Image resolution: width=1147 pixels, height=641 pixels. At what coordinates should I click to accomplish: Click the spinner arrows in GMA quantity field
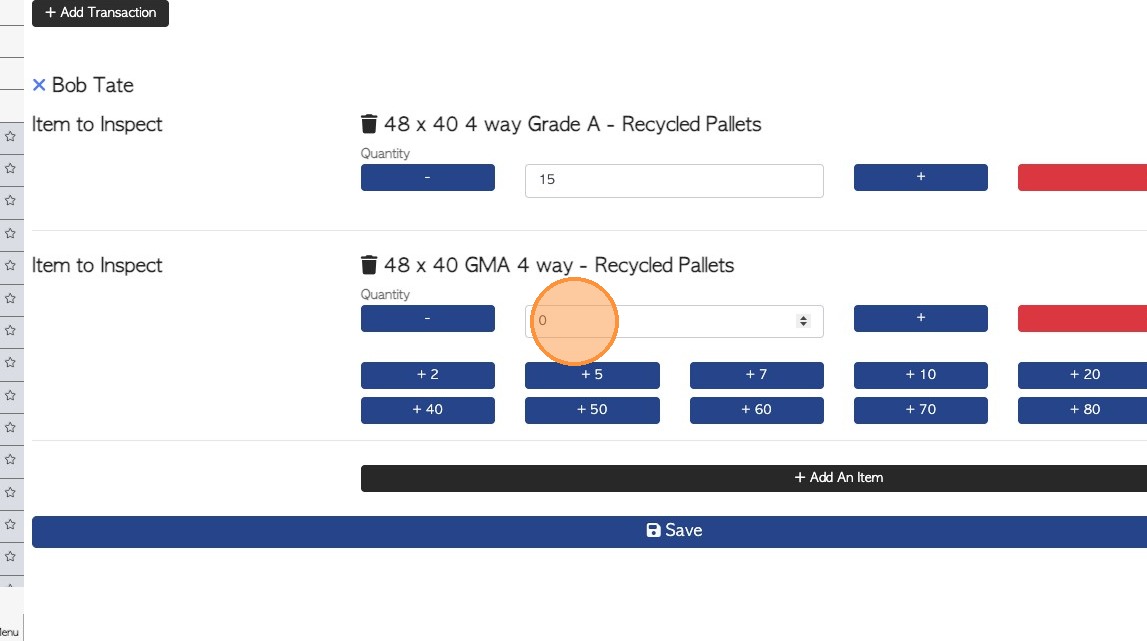click(x=802, y=321)
